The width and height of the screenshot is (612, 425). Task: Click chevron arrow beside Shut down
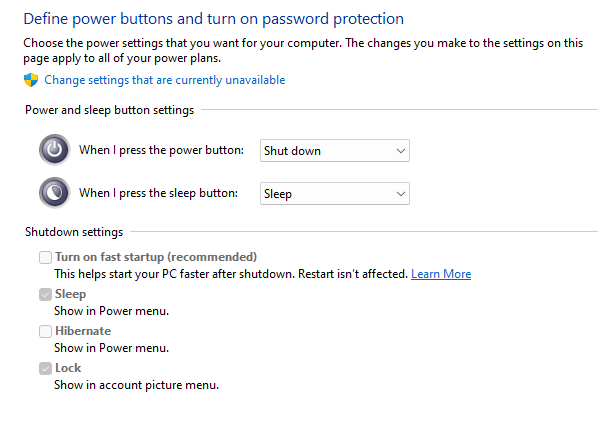400,151
